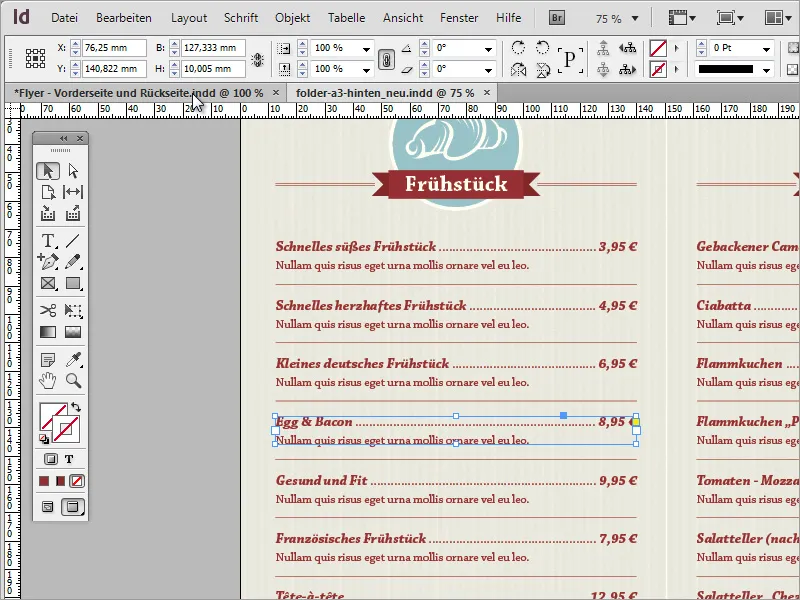Select the Gradient Feather tool

(73, 332)
